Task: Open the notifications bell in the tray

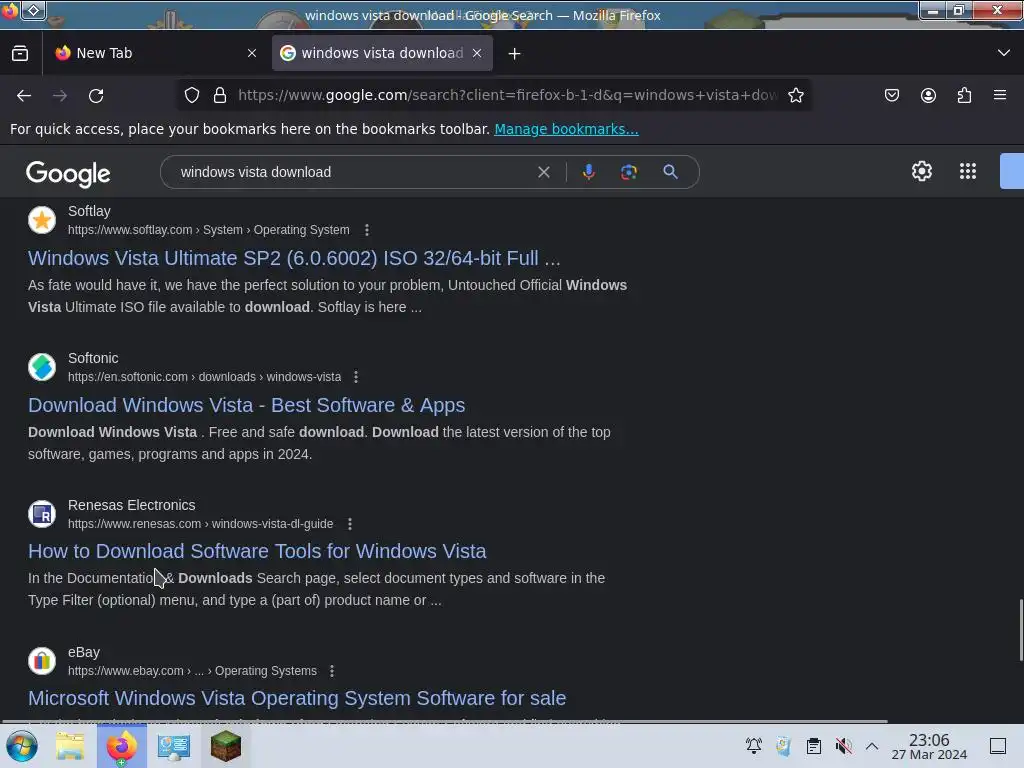Action: click(754, 746)
